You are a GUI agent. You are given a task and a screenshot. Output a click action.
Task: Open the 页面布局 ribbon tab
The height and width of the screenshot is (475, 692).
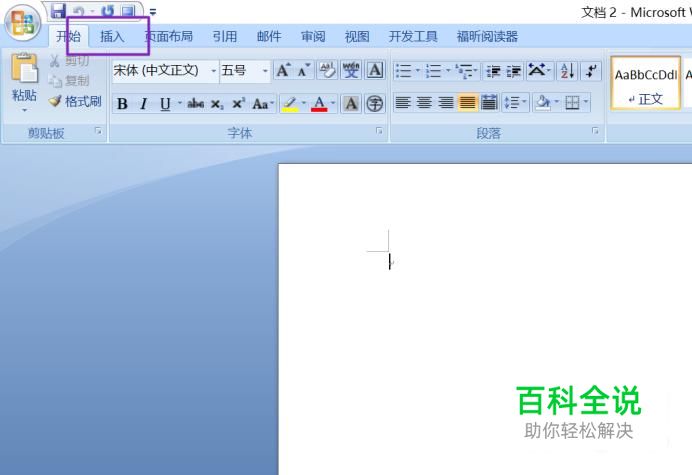pyautogui.click(x=169, y=36)
